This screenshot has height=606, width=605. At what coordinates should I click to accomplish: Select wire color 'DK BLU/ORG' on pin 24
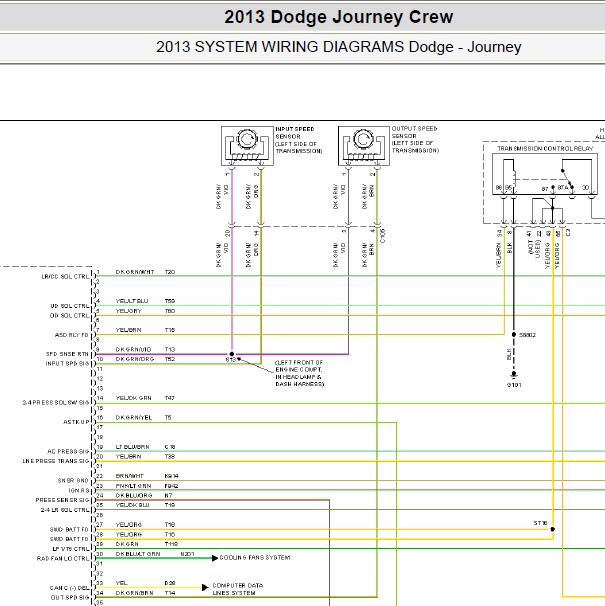point(134,495)
